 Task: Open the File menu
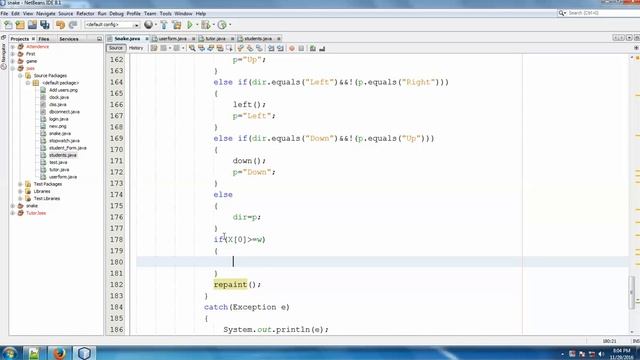click(x=4, y=13)
